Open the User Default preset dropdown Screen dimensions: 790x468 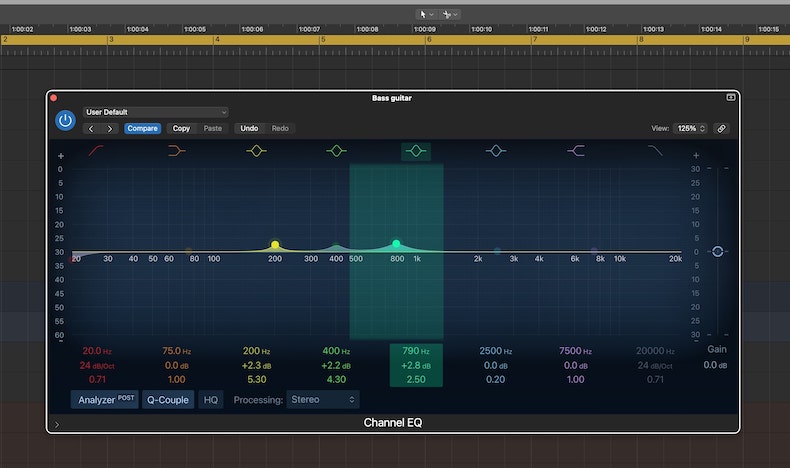(156, 112)
